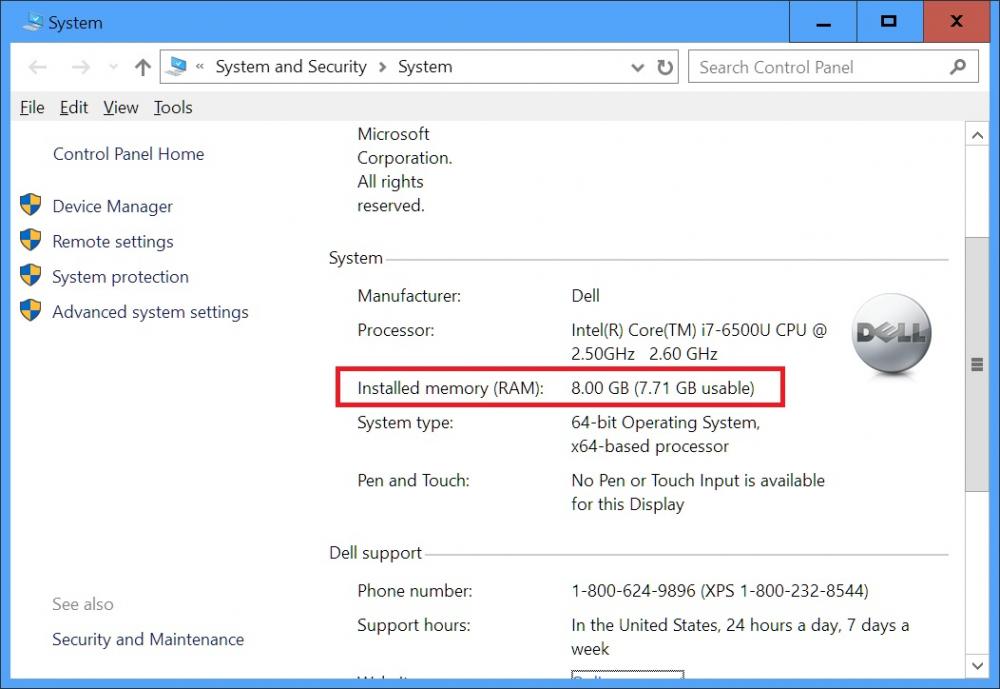Click the shield icon beside Remote settings
This screenshot has height=689, width=1000.
31,240
